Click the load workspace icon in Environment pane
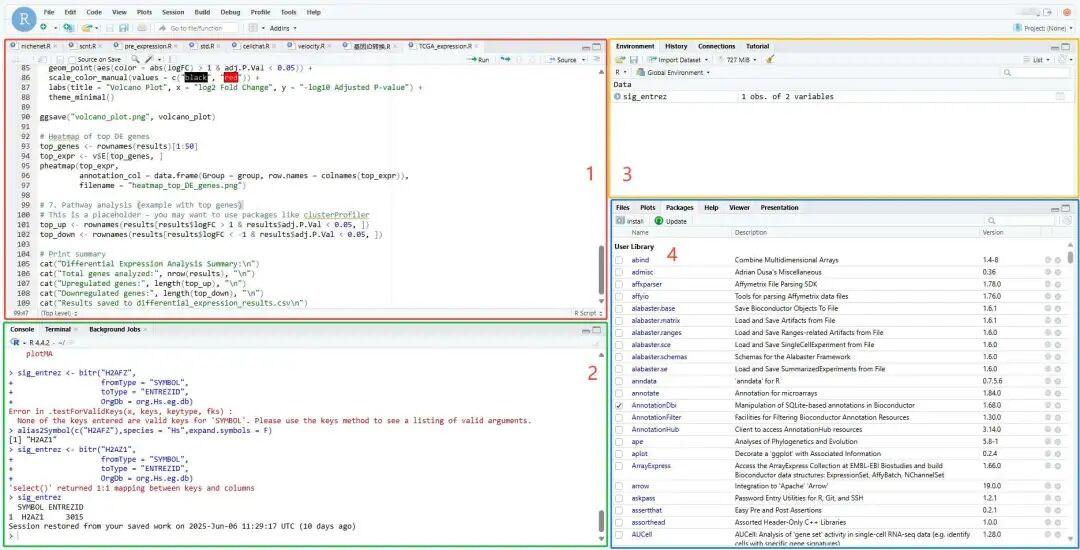The width and height of the screenshot is (1080, 550). pyautogui.click(x=620, y=60)
